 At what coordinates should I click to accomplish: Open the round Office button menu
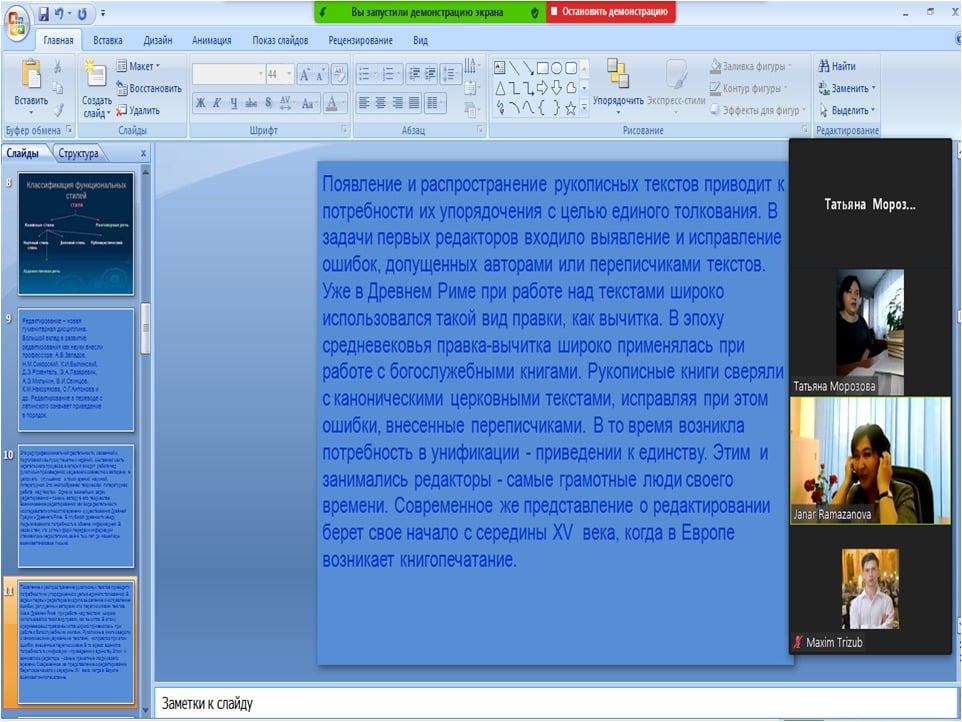coord(17,23)
